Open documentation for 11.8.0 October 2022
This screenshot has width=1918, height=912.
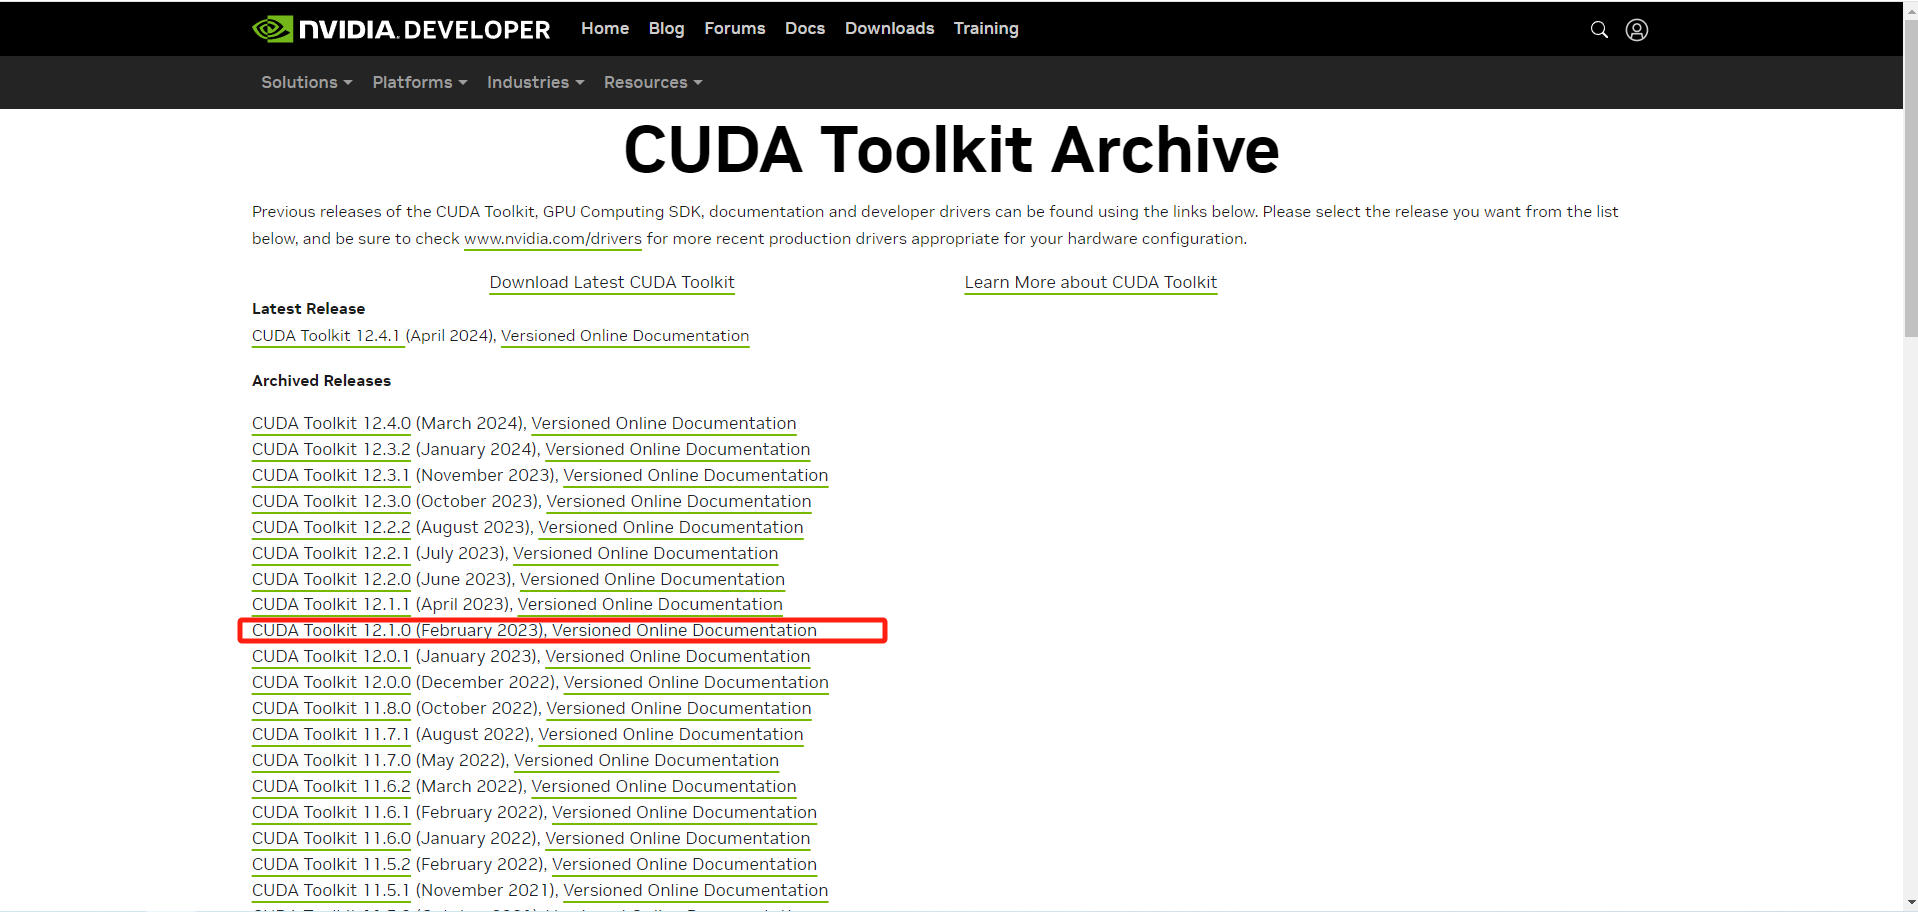tap(679, 709)
